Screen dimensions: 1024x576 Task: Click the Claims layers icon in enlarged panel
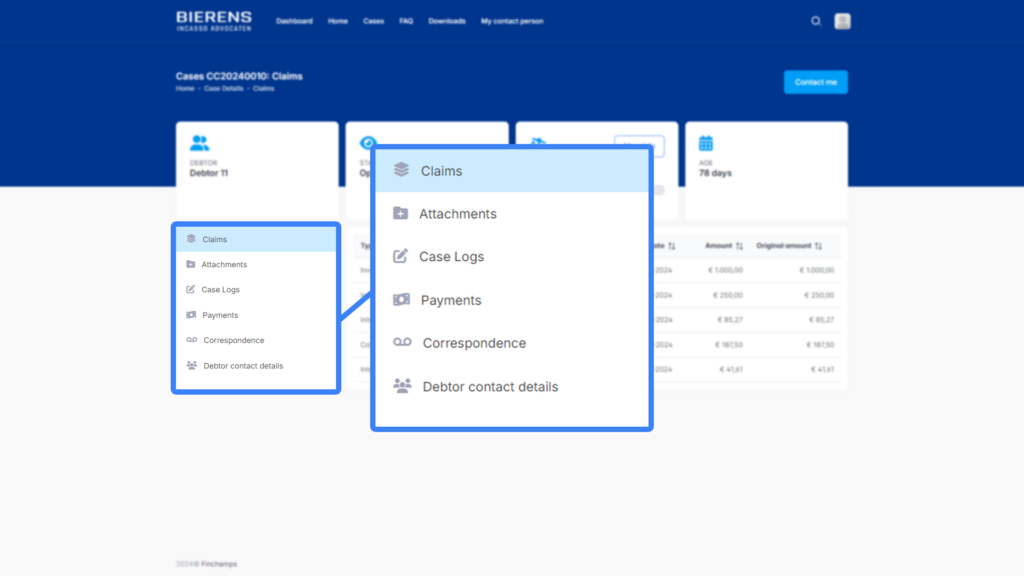coord(401,170)
